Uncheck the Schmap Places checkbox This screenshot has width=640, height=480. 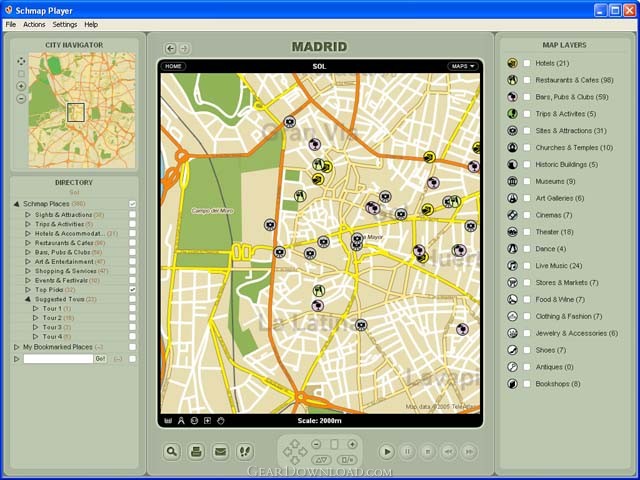(132, 204)
